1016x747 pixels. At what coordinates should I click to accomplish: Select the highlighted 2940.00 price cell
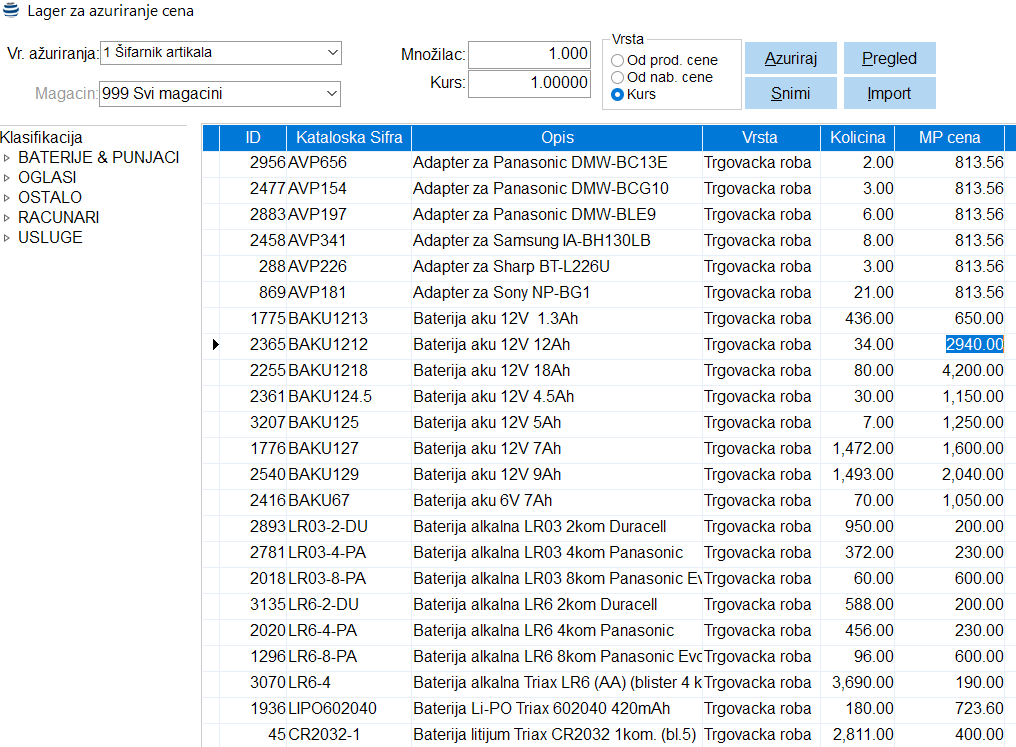pyautogui.click(x=974, y=345)
